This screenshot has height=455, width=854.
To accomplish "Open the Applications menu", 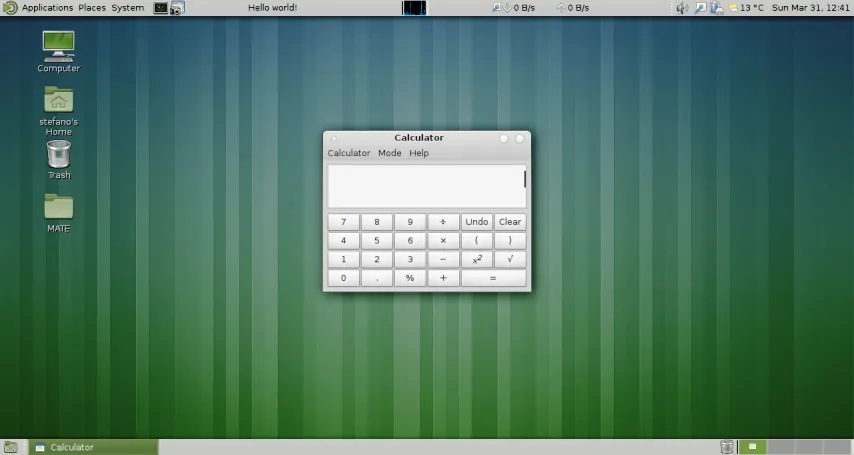I will pos(46,8).
